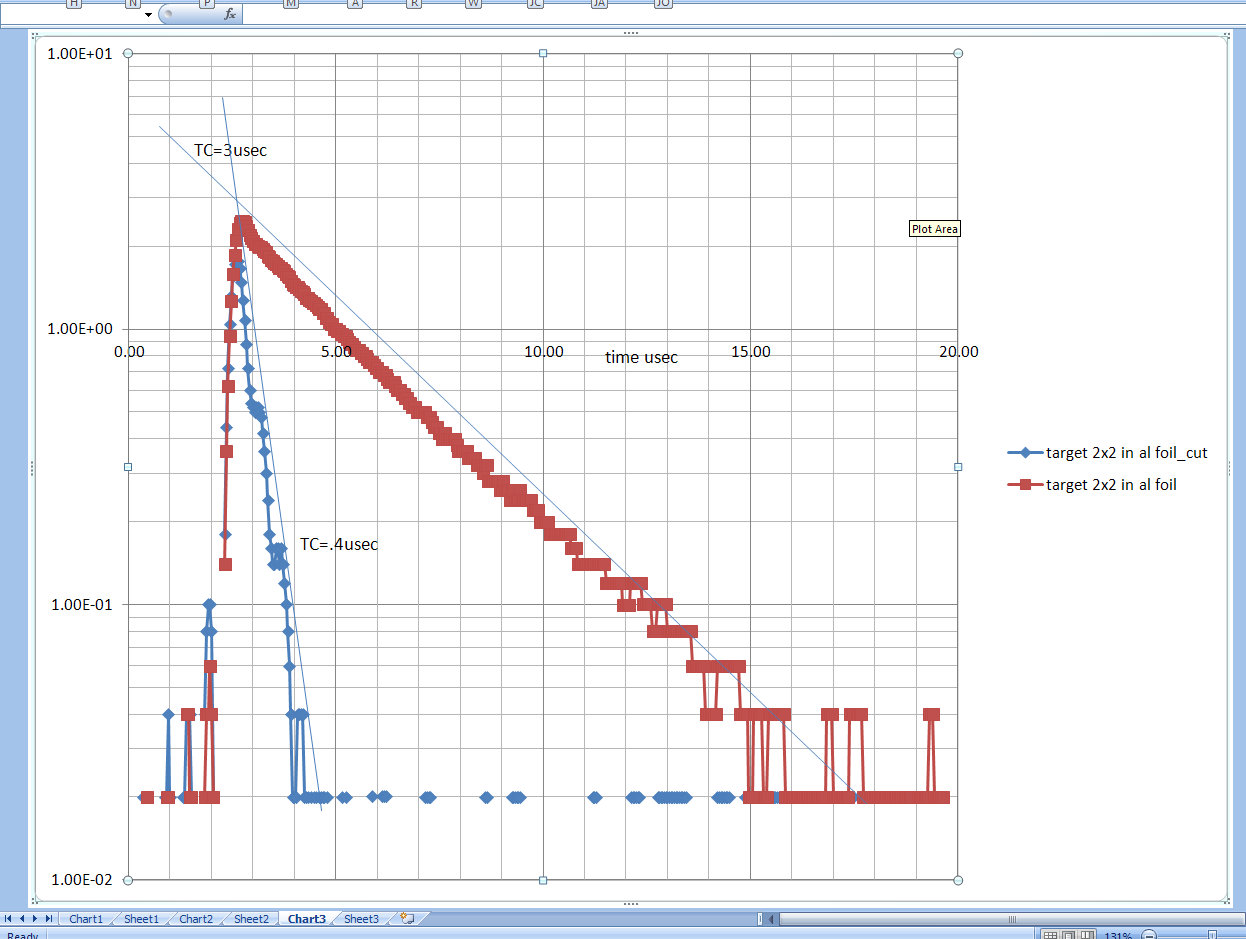The width and height of the screenshot is (1246, 939).
Task: Switch to the Chart2 tab
Action: 196,919
